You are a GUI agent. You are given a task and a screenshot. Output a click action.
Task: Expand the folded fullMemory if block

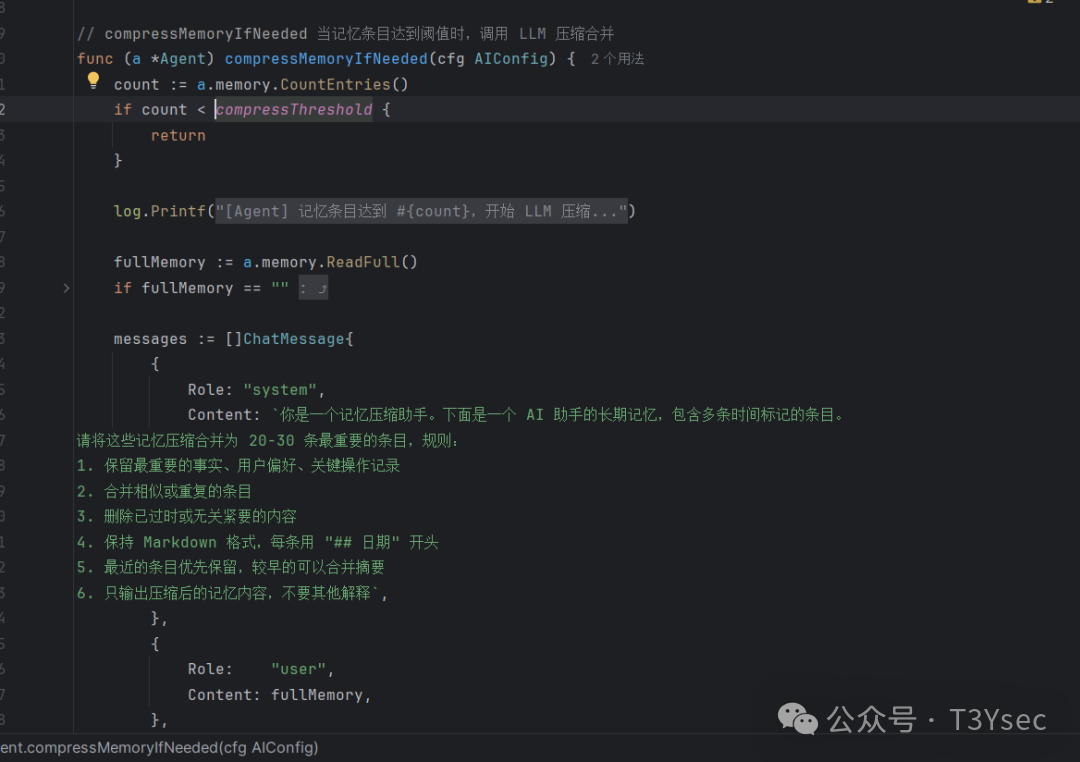[66, 288]
